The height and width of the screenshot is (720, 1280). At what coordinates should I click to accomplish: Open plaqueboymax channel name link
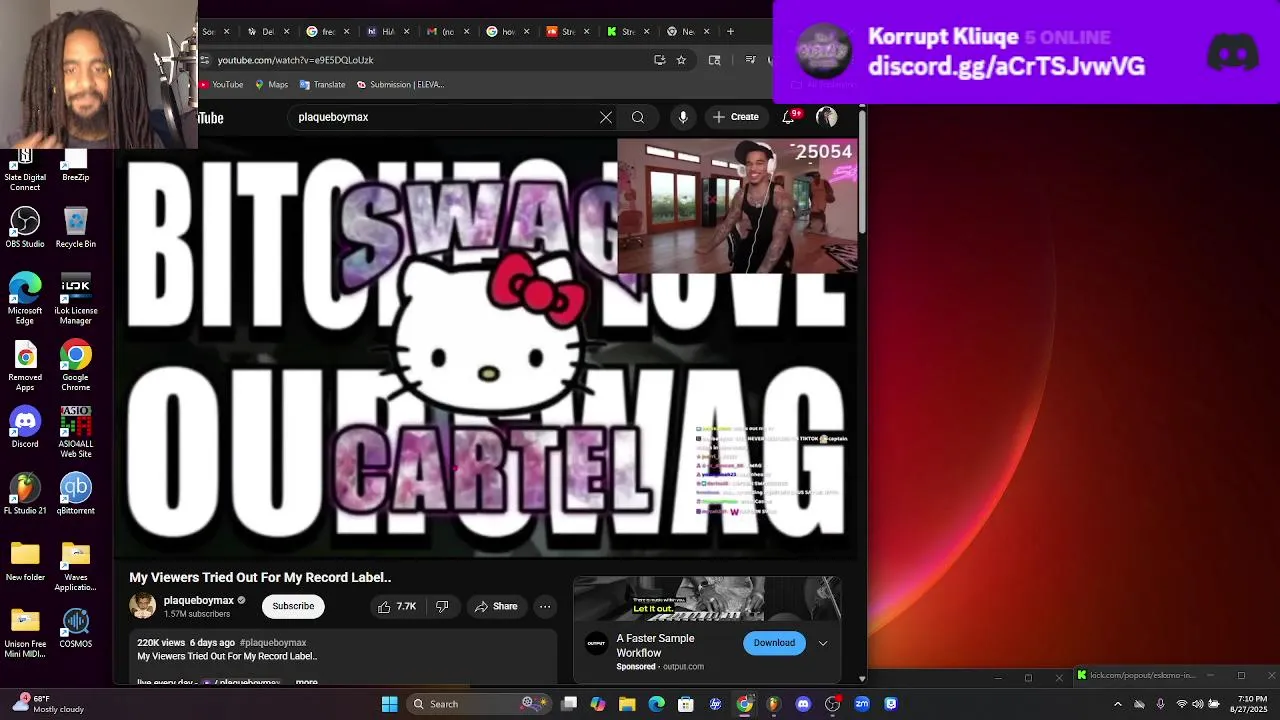click(x=198, y=601)
